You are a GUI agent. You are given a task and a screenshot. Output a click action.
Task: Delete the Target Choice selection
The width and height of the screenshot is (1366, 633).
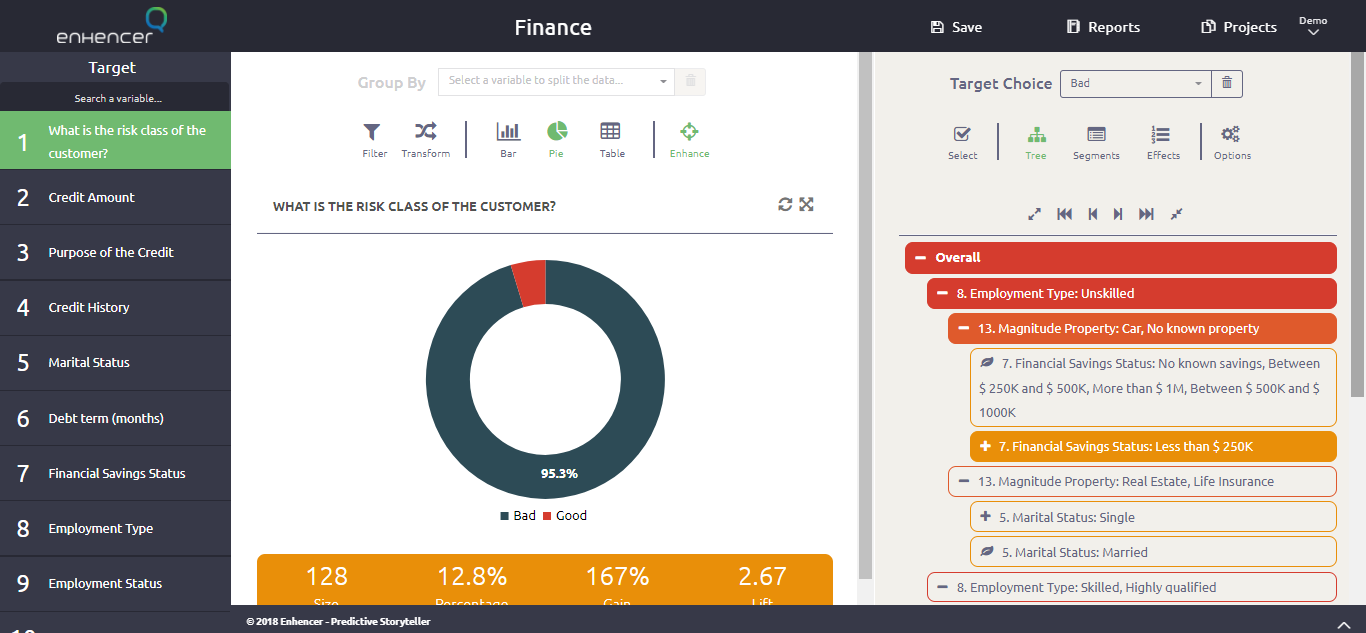tap(1227, 84)
